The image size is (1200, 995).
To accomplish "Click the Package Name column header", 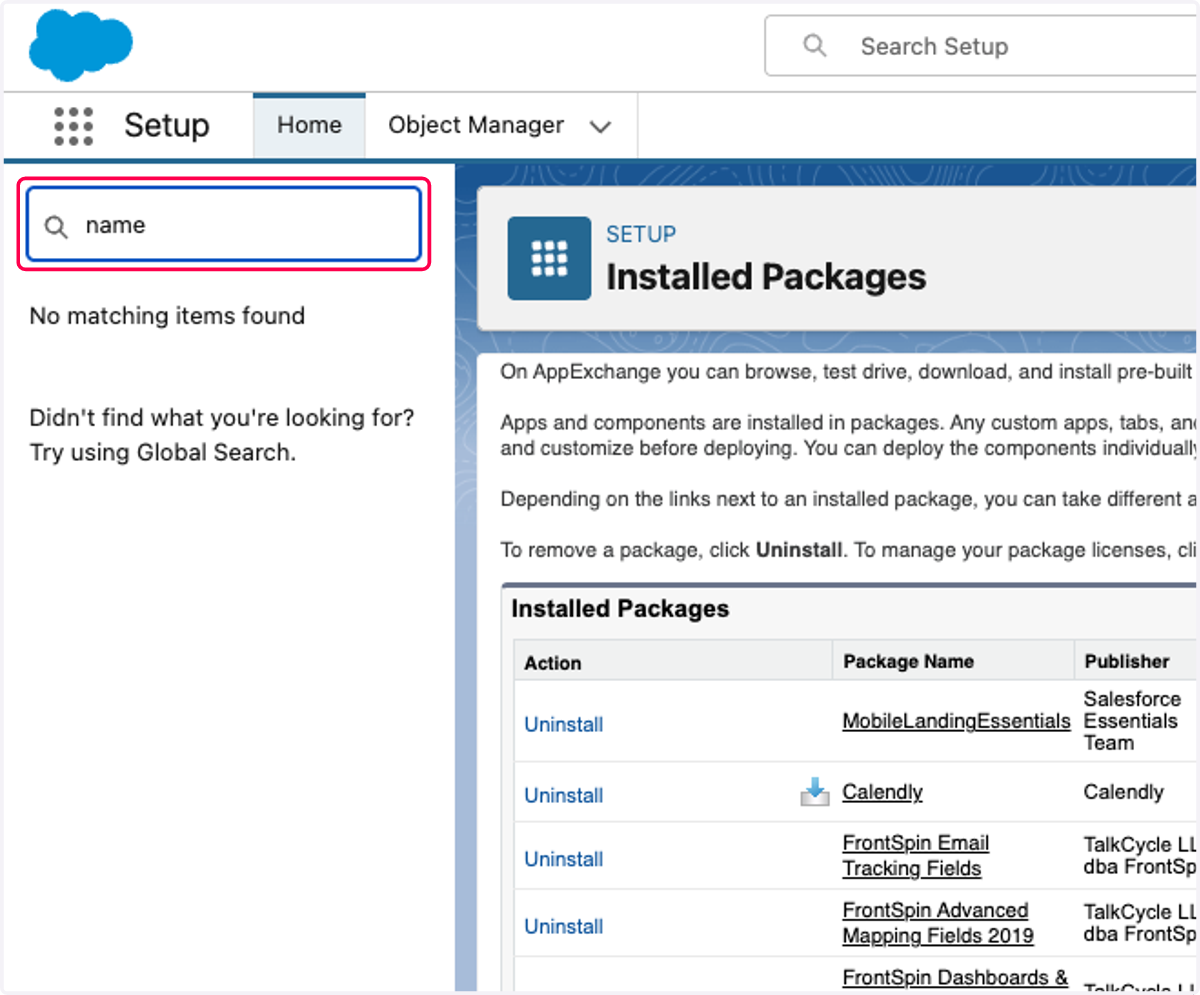I will (908, 662).
